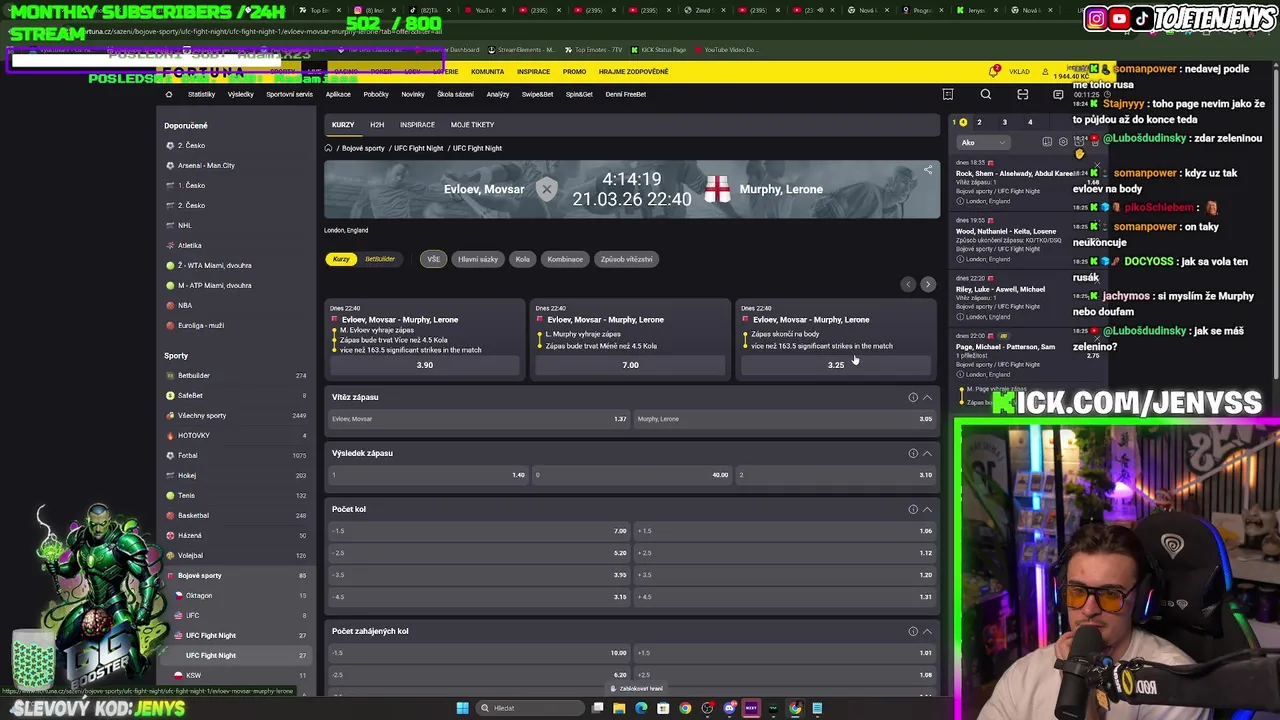Open Microsoft Edge from taskbar
Screen dimensions: 1280x720
click(641, 708)
